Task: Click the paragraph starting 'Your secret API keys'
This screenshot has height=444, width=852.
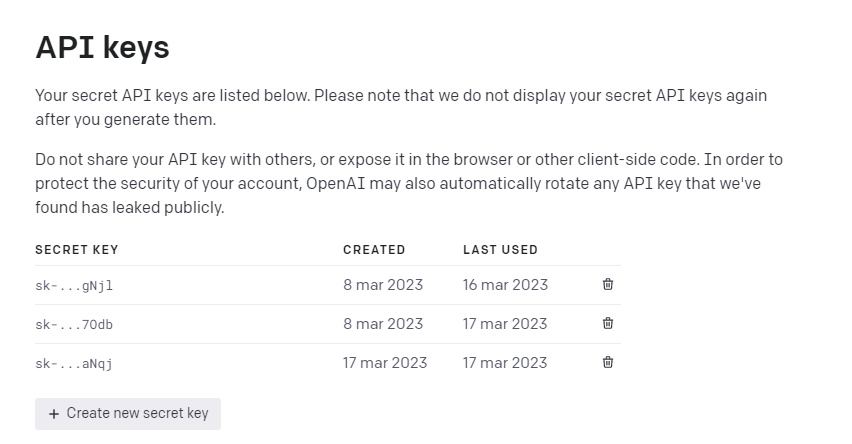Action: (400, 107)
